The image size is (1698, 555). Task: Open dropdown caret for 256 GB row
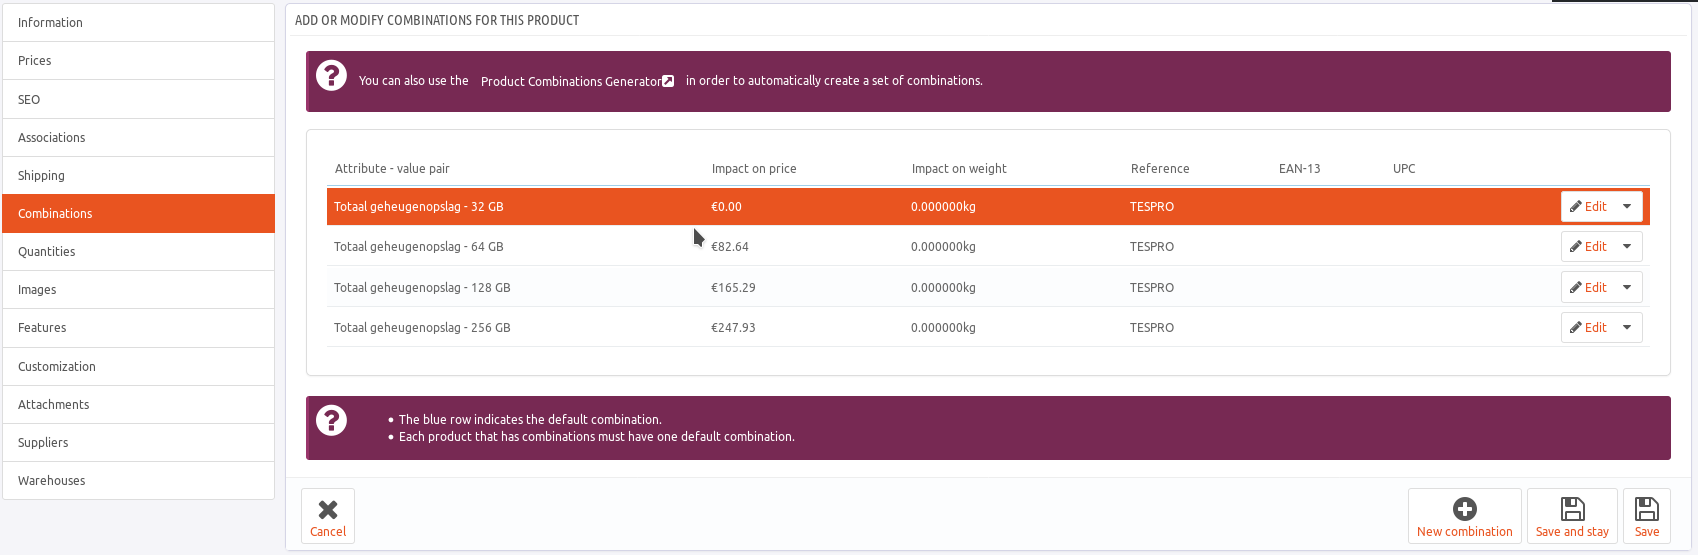pos(1627,328)
